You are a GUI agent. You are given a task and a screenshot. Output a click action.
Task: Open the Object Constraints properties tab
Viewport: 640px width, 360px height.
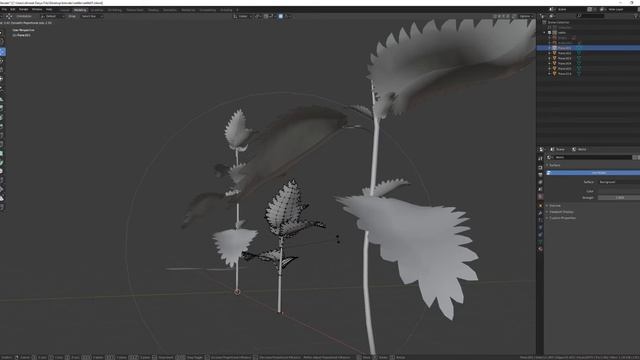tap(540, 235)
